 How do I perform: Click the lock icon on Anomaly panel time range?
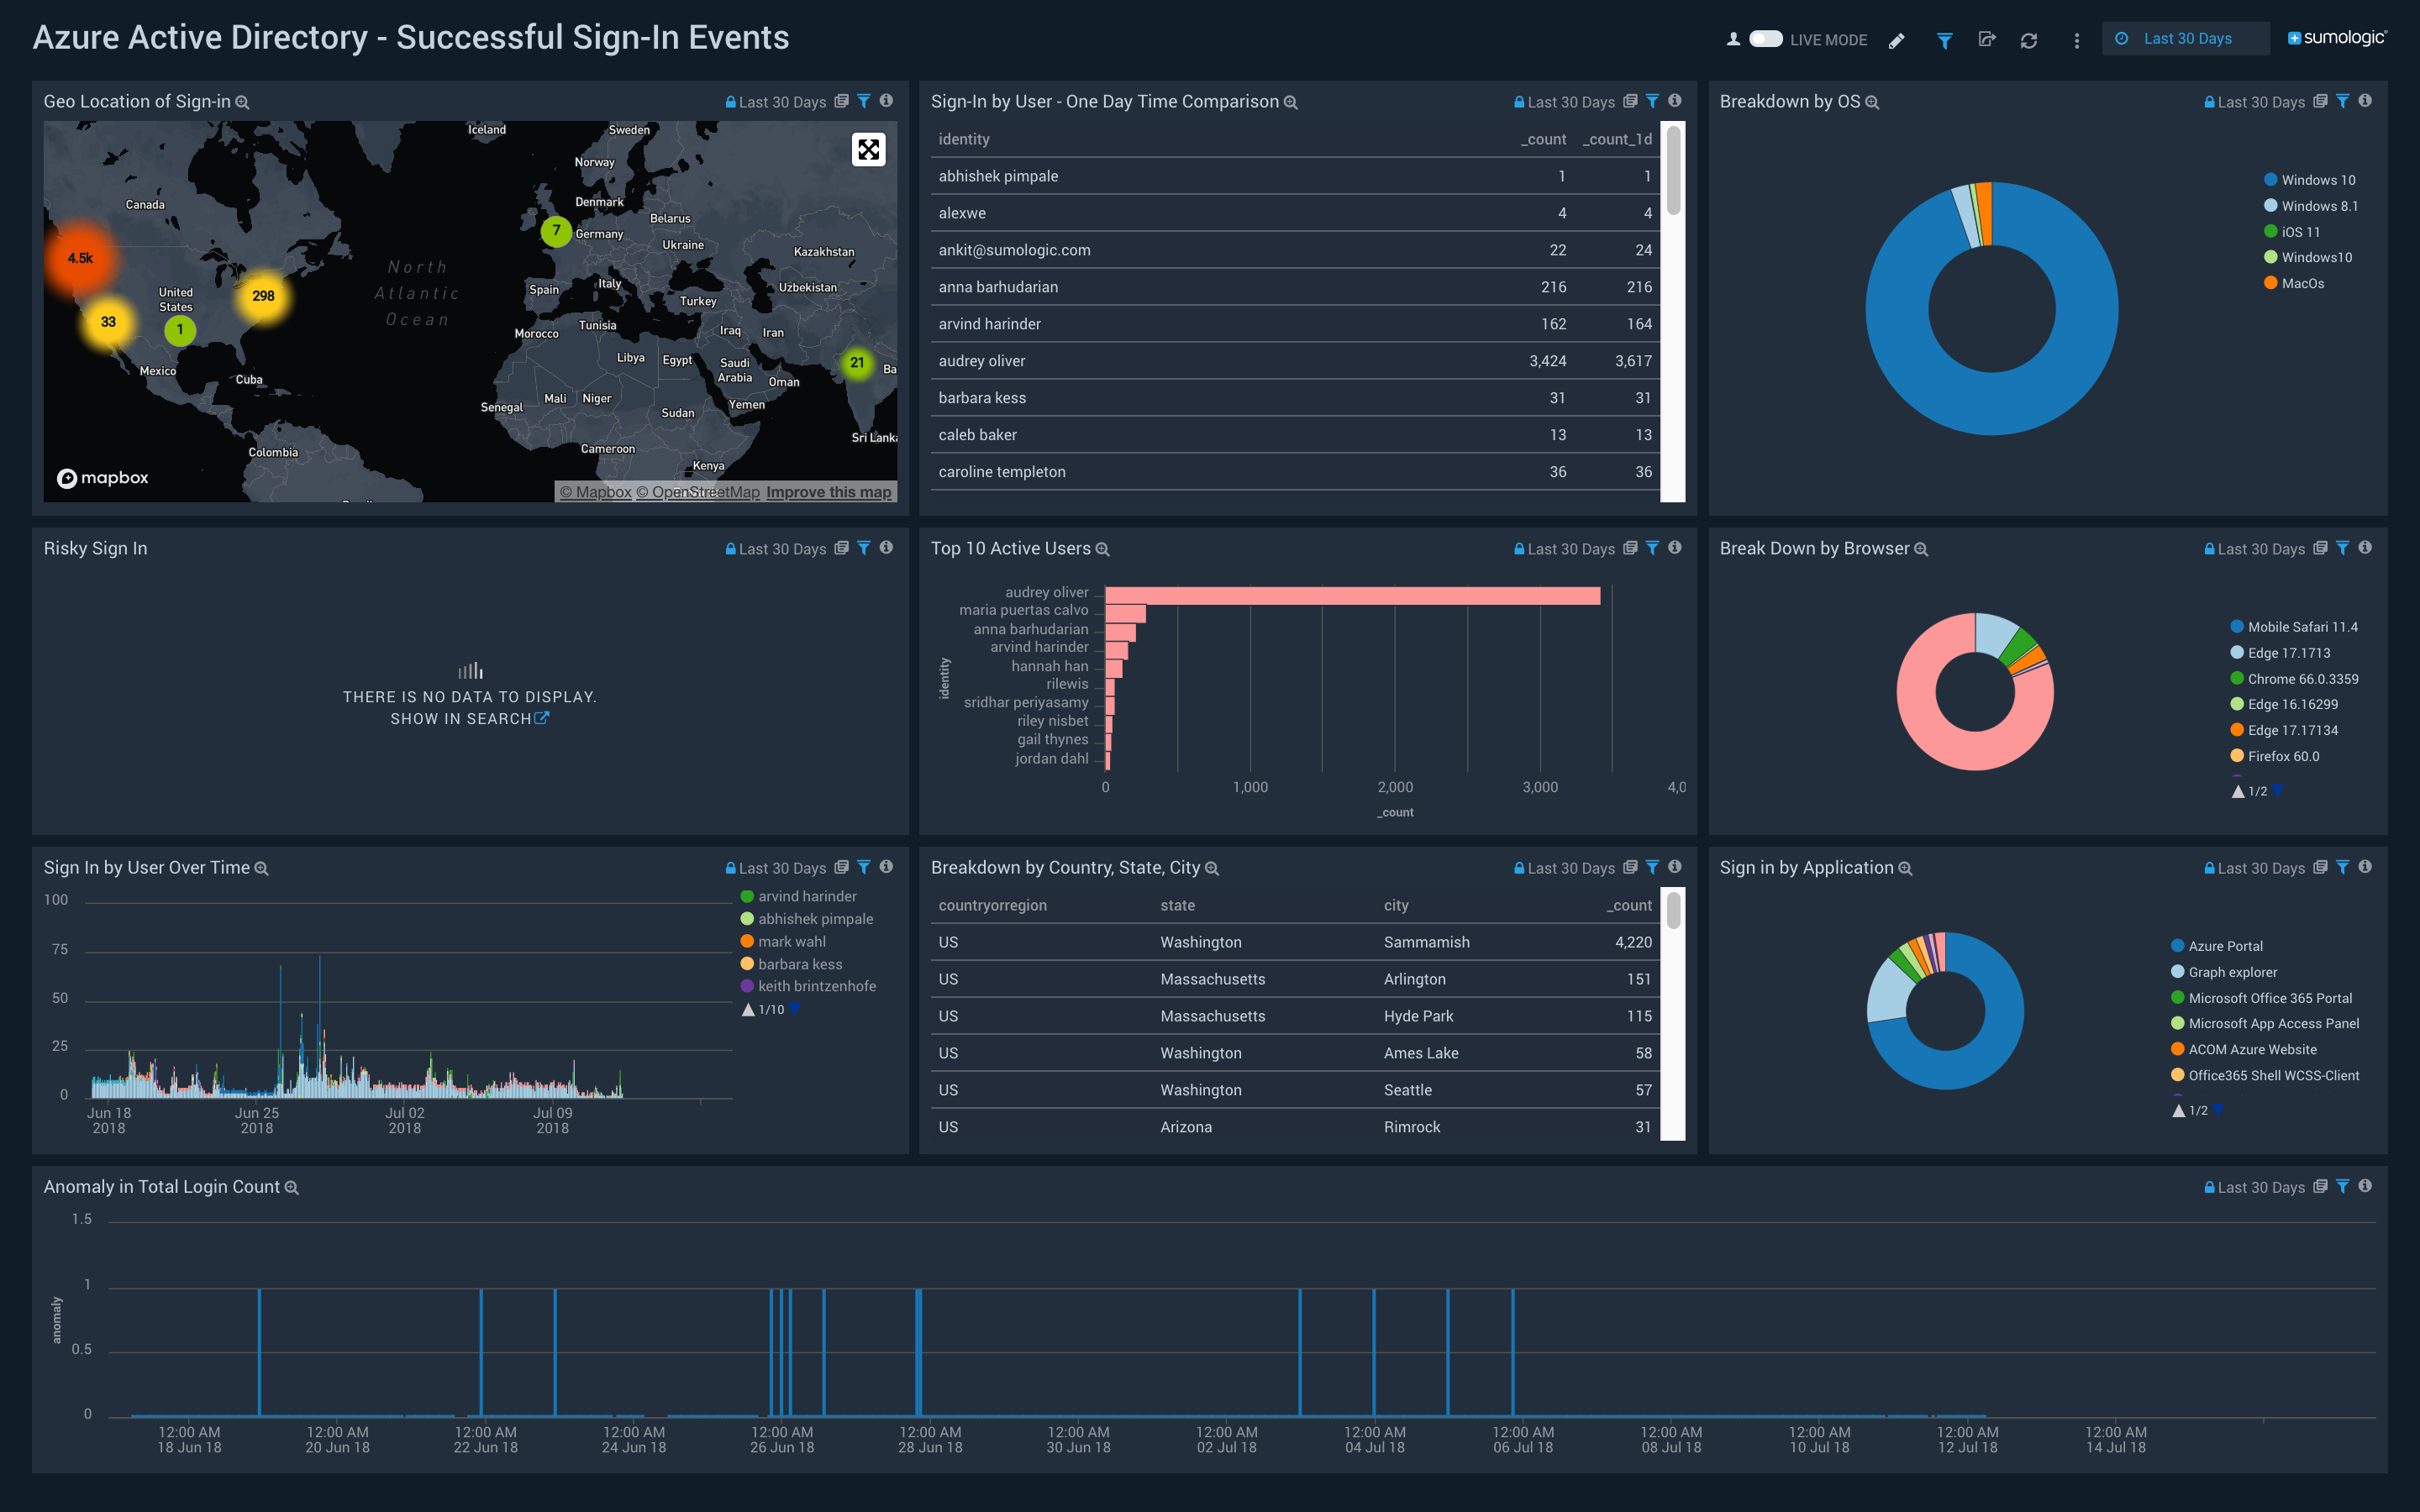[2210, 1186]
